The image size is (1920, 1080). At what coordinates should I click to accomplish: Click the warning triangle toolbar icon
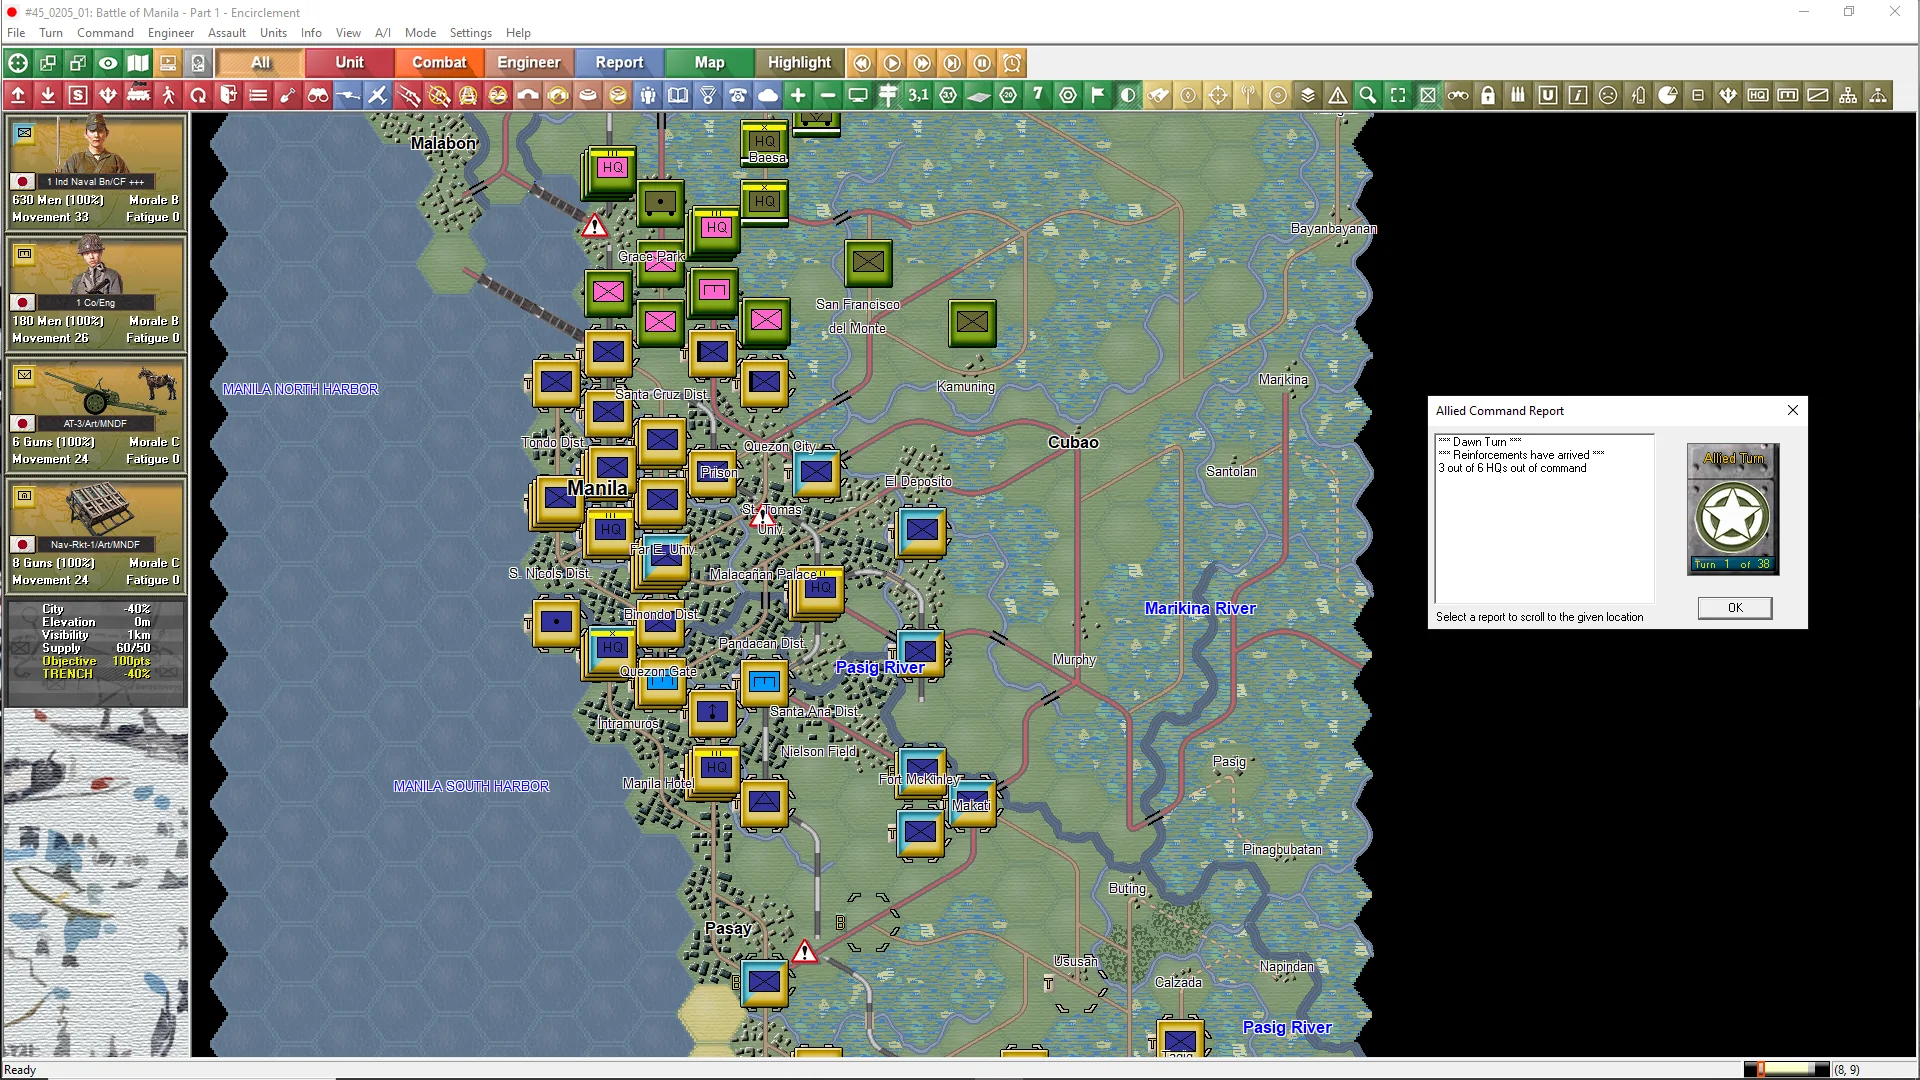(x=1338, y=96)
